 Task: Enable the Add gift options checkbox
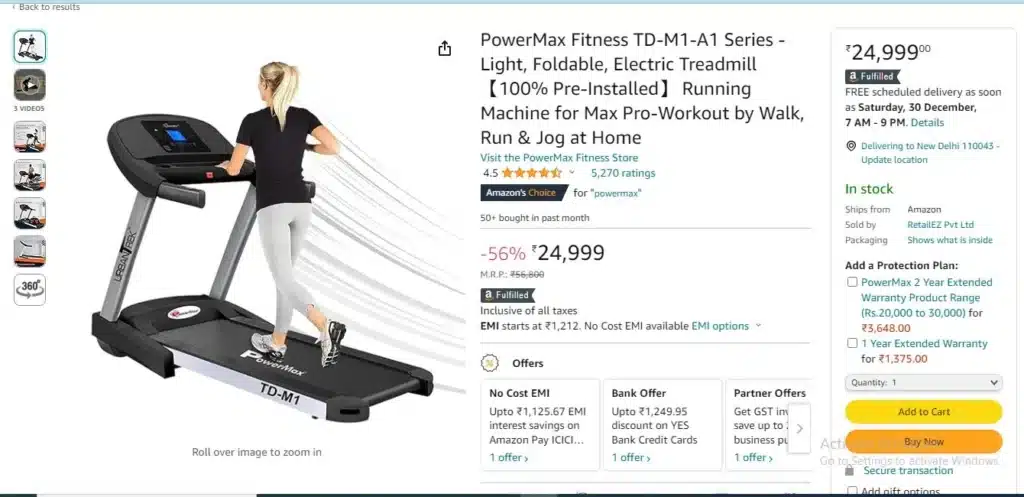point(852,491)
